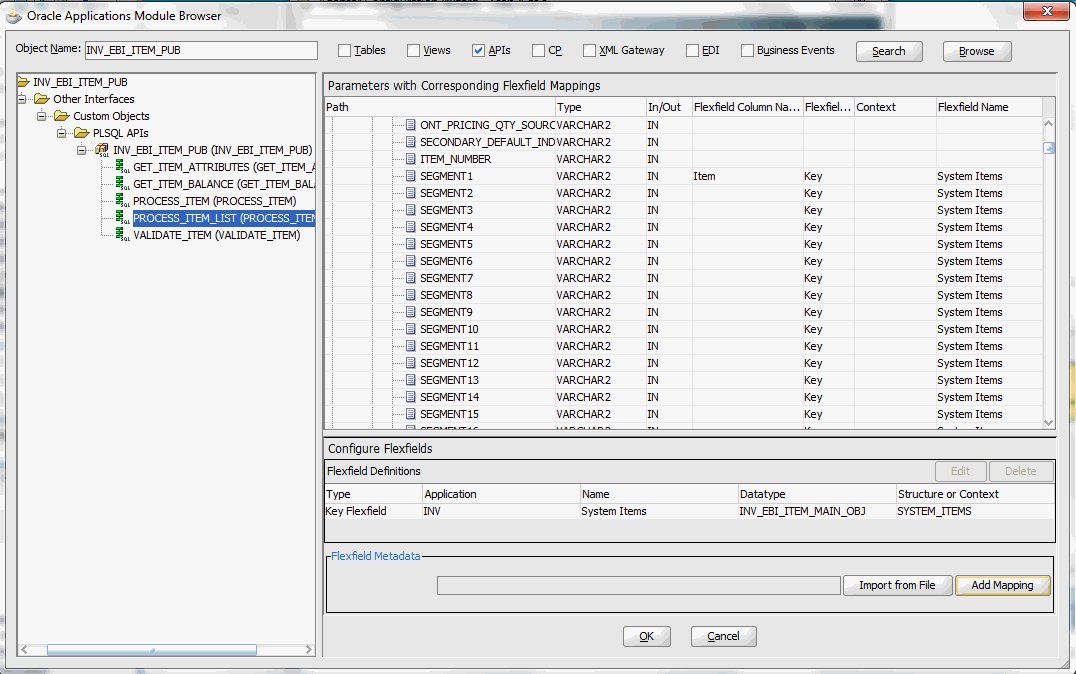Click the tree panel horizontal scrollbar thumb

[x=152, y=649]
